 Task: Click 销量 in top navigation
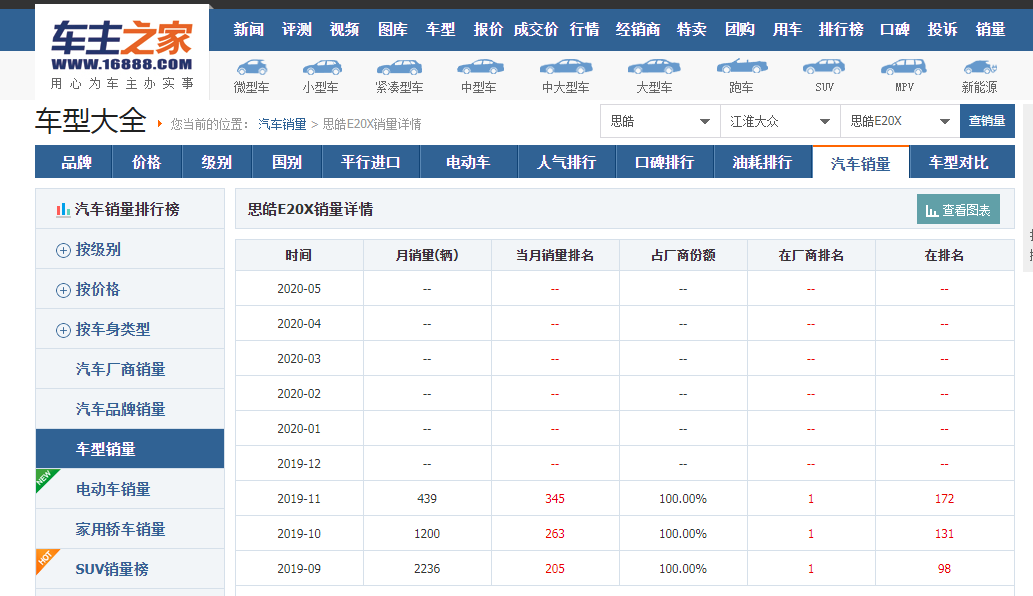point(990,30)
